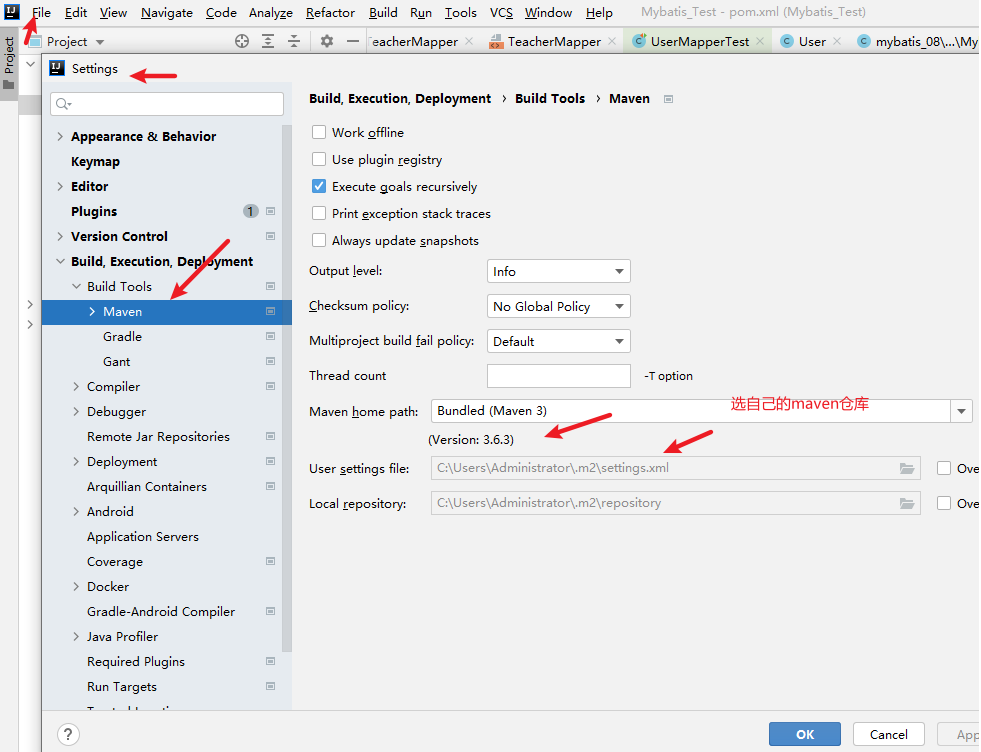The height and width of the screenshot is (752, 981).
Task: Click the Collapse All icon in Project toolbar
Action: click(x=294, y=41)
